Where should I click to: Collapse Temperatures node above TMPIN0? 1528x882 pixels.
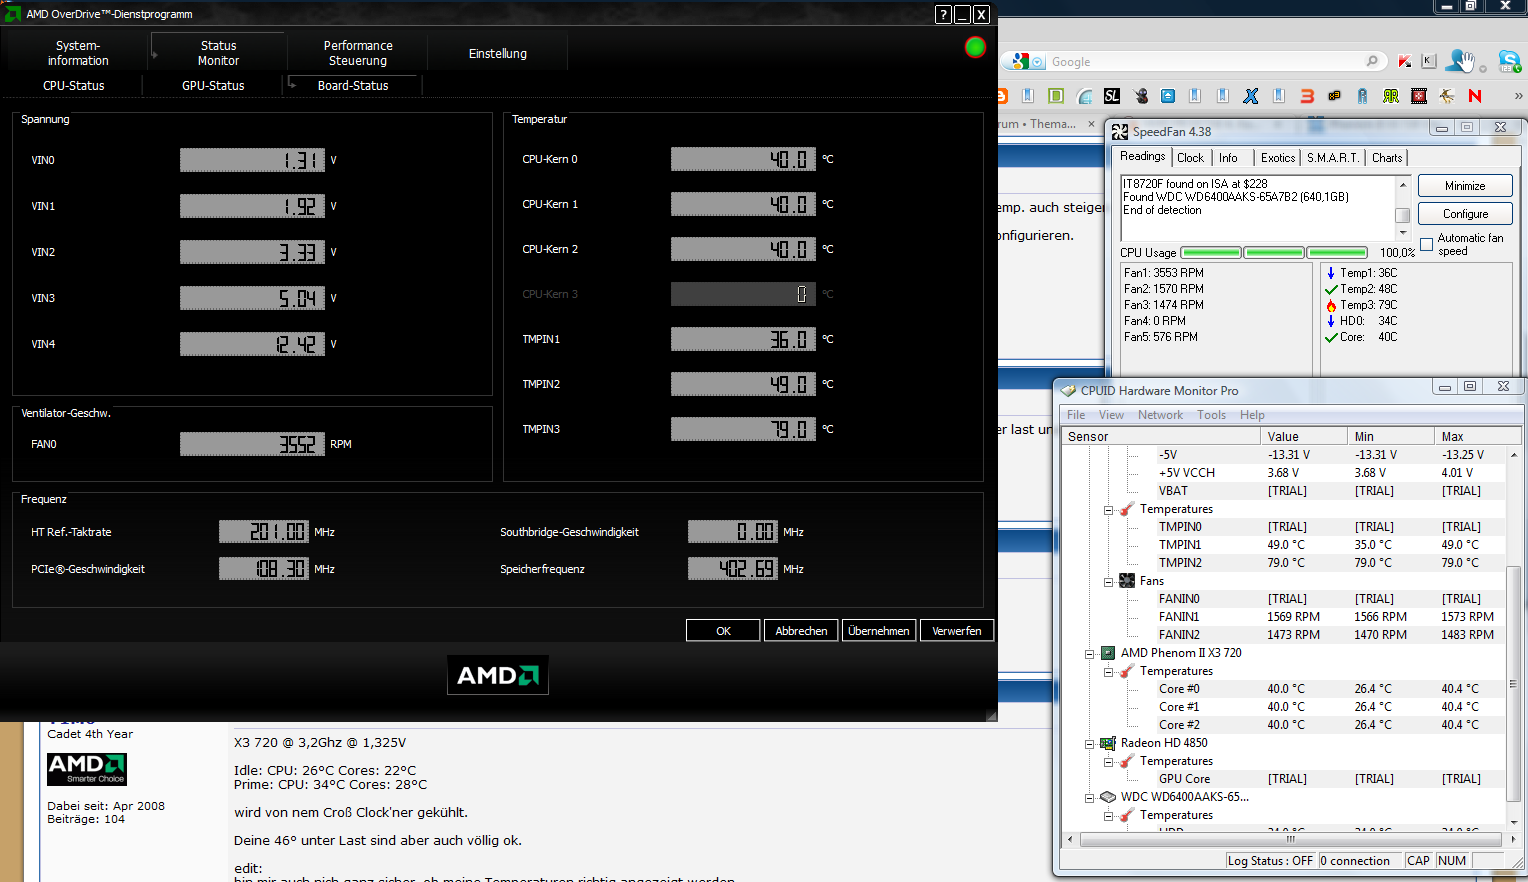click(1109, 510)
